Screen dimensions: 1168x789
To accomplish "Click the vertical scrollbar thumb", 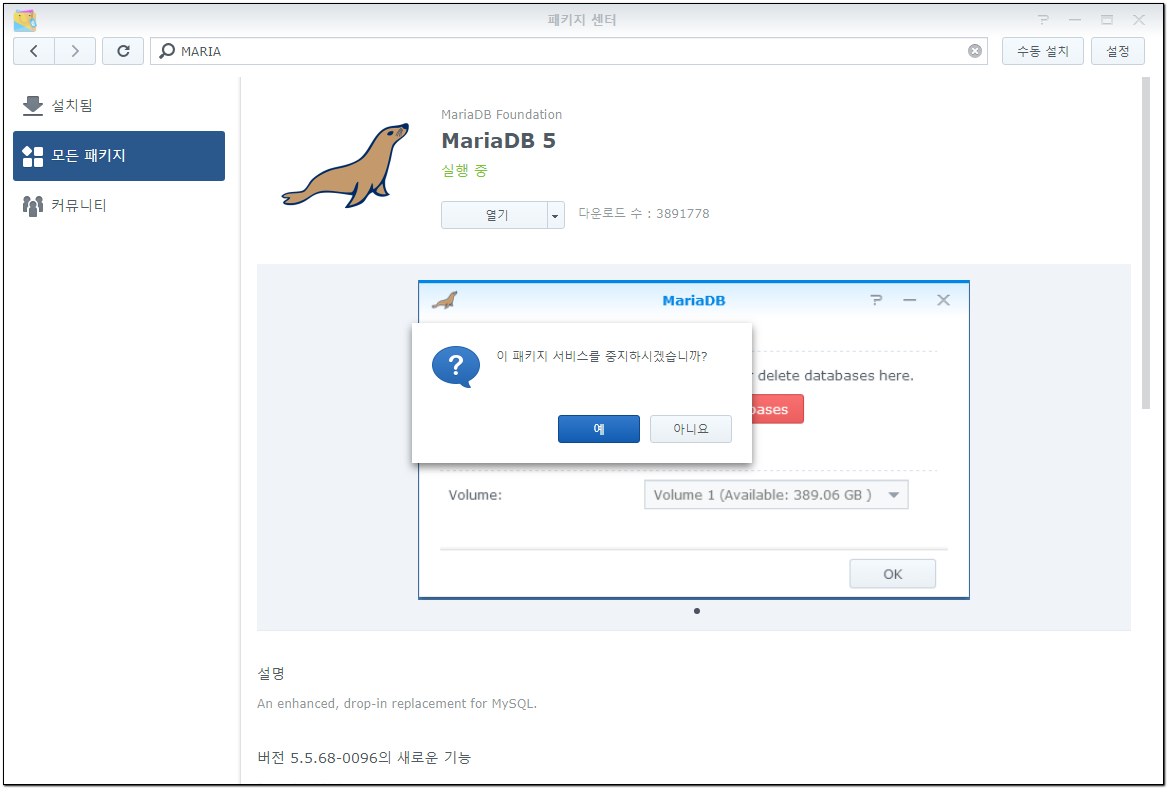I will [x=1146, y=243].
